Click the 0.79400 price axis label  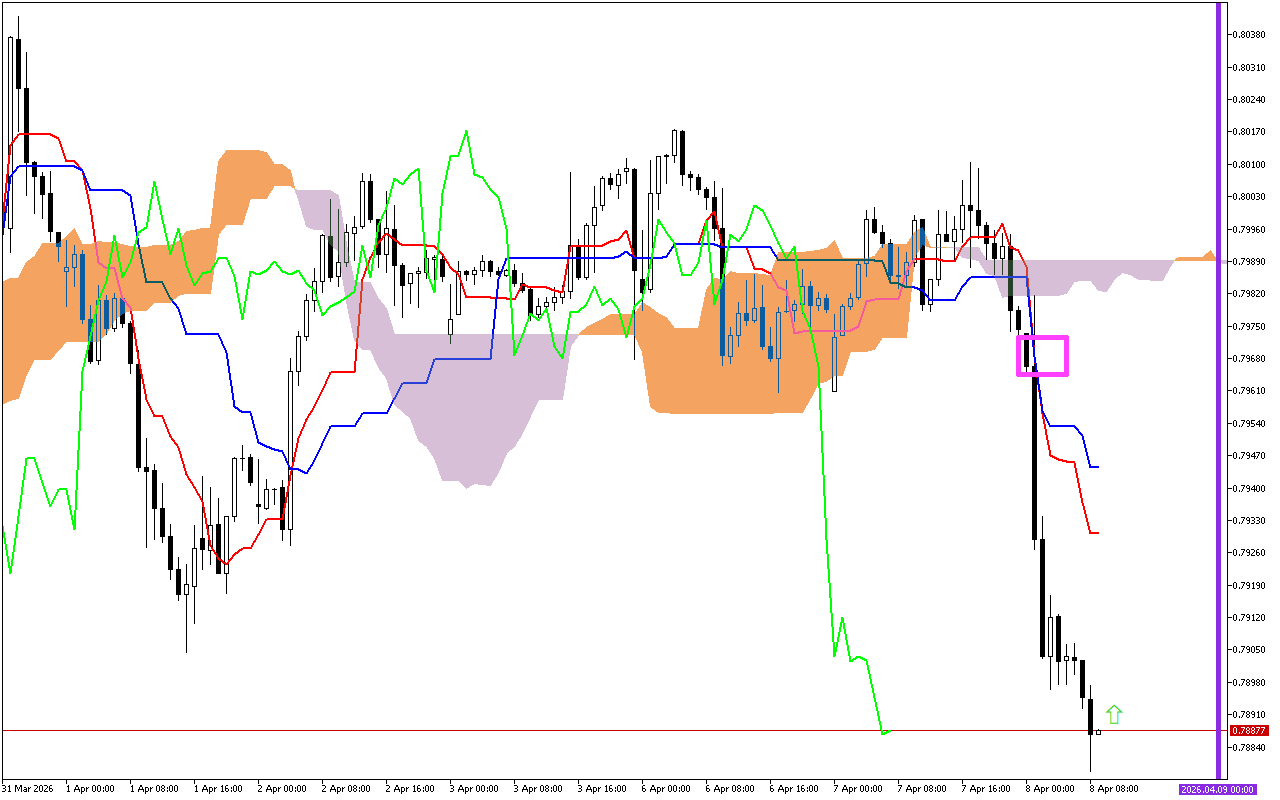(1246, 489)
